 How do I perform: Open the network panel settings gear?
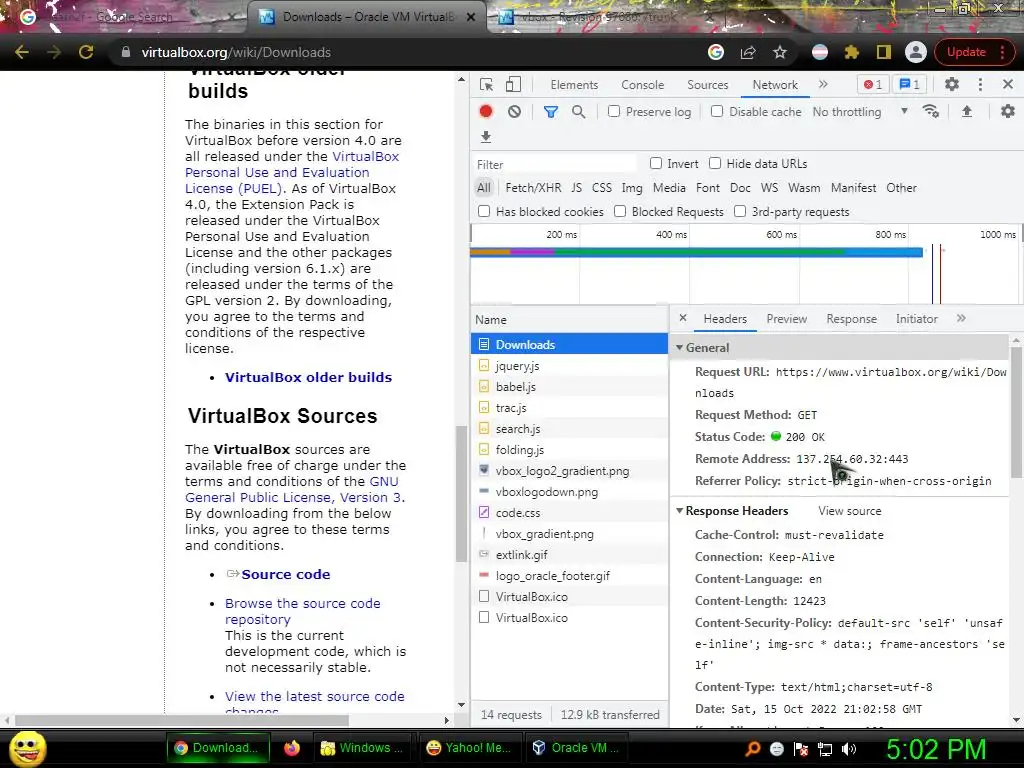tap(1008, 112)
